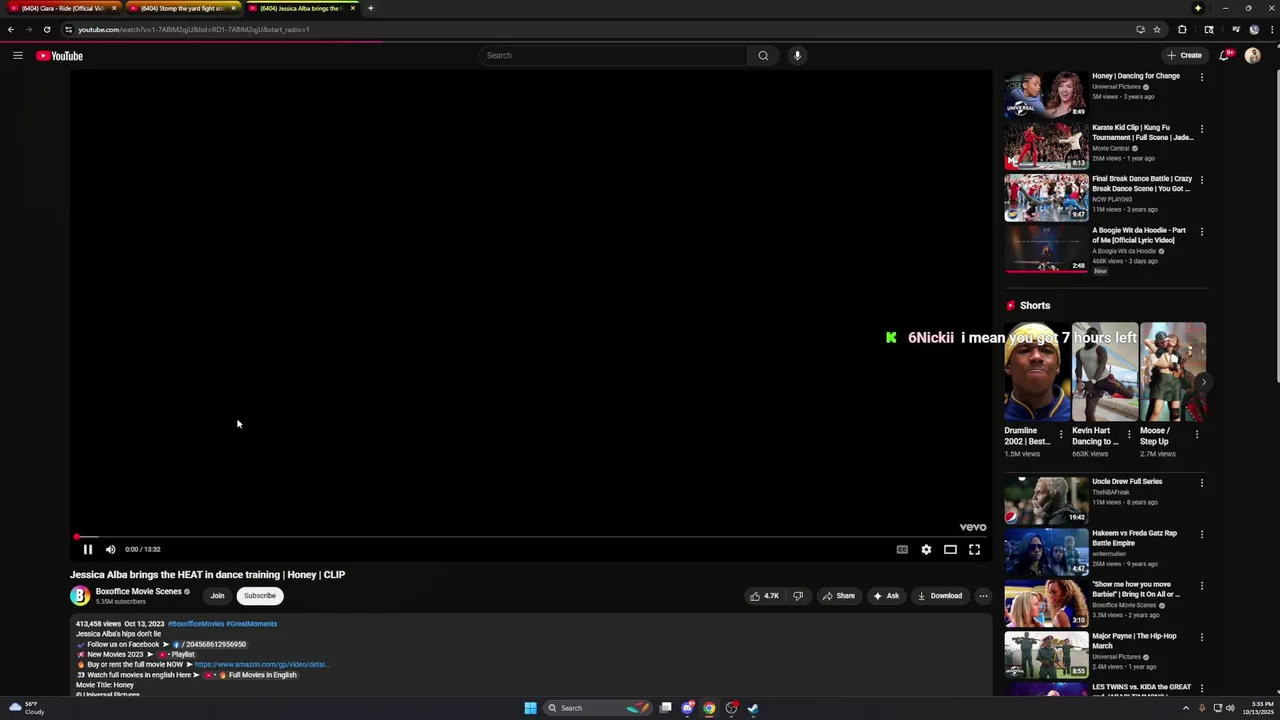This screenshot has height=720, width=1280.
Task: Open options for Major Payne video
Action: pos(1202,637)
